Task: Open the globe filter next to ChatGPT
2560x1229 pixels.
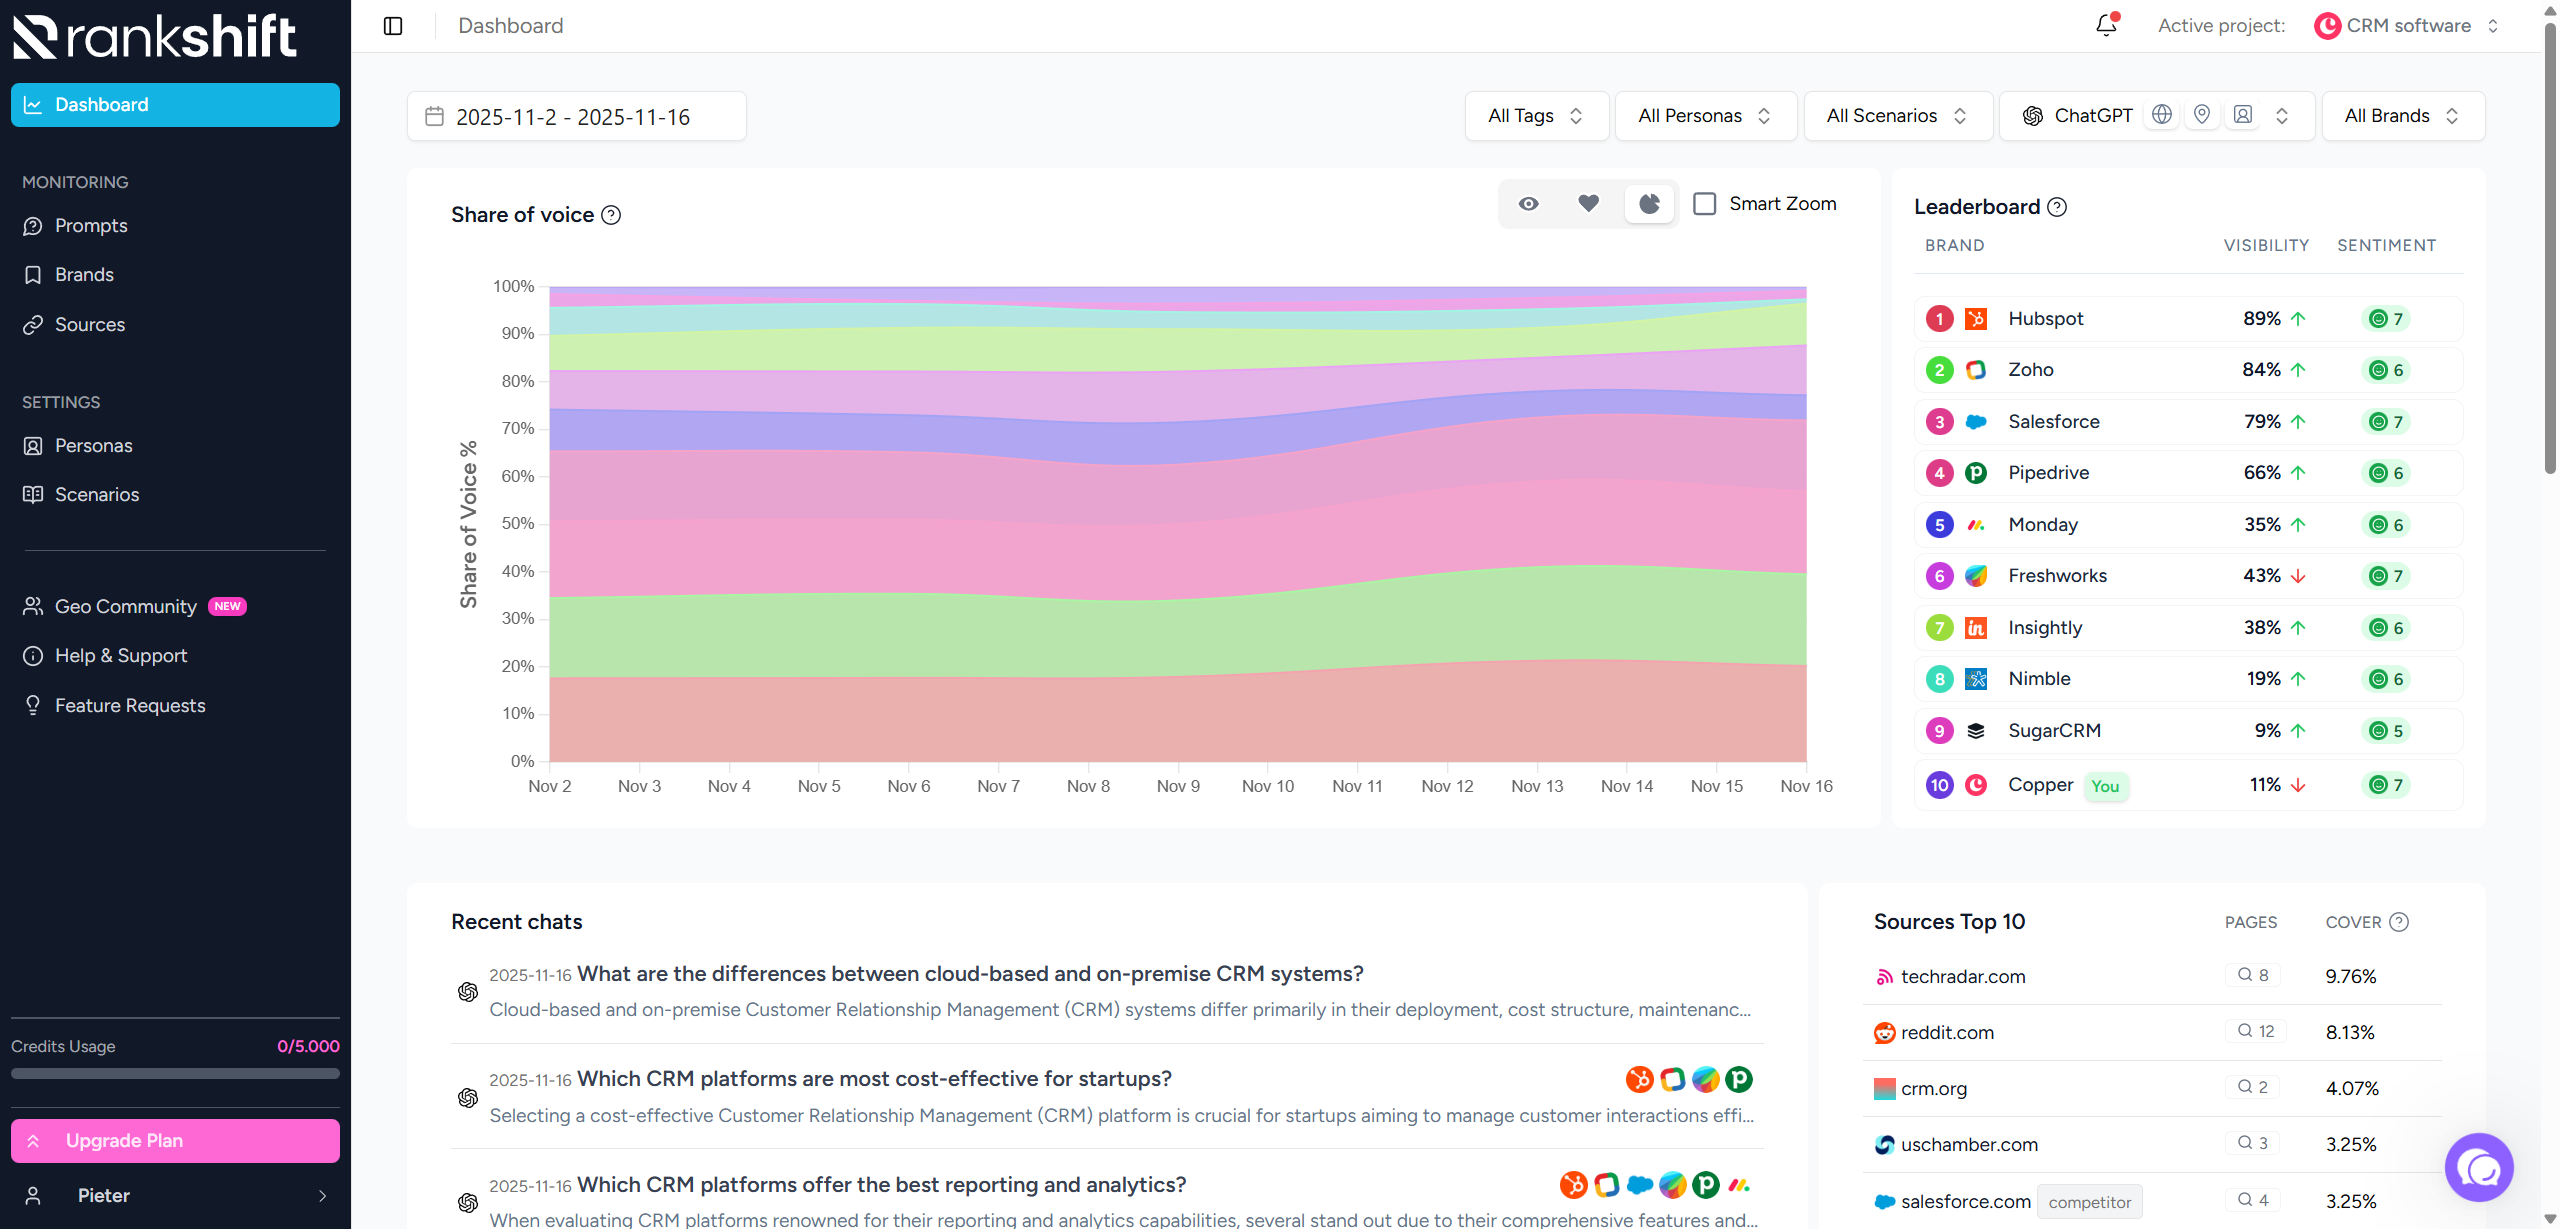Action: [x=2162, y=114]
